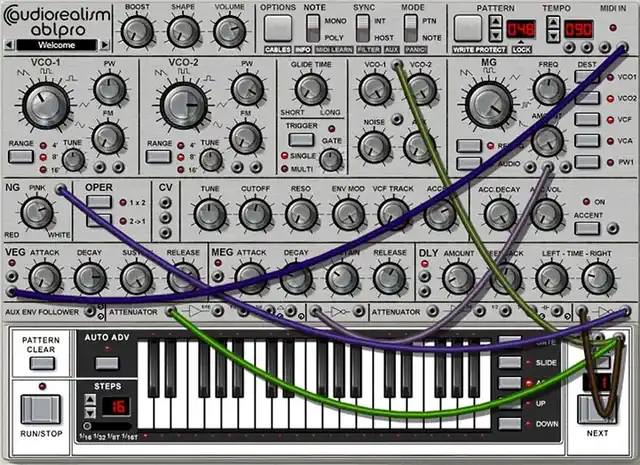Open the AUX tab

392,50
